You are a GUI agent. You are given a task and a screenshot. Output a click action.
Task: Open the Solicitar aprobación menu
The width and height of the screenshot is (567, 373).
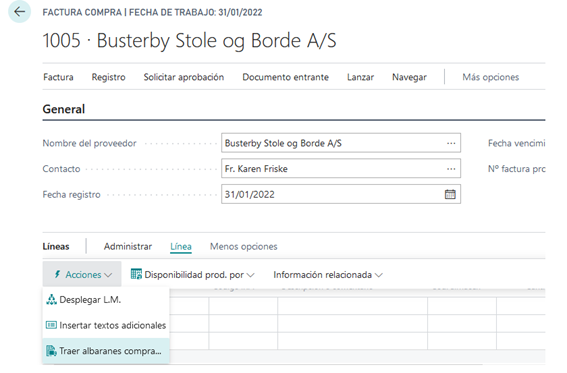tap(184, 77)
